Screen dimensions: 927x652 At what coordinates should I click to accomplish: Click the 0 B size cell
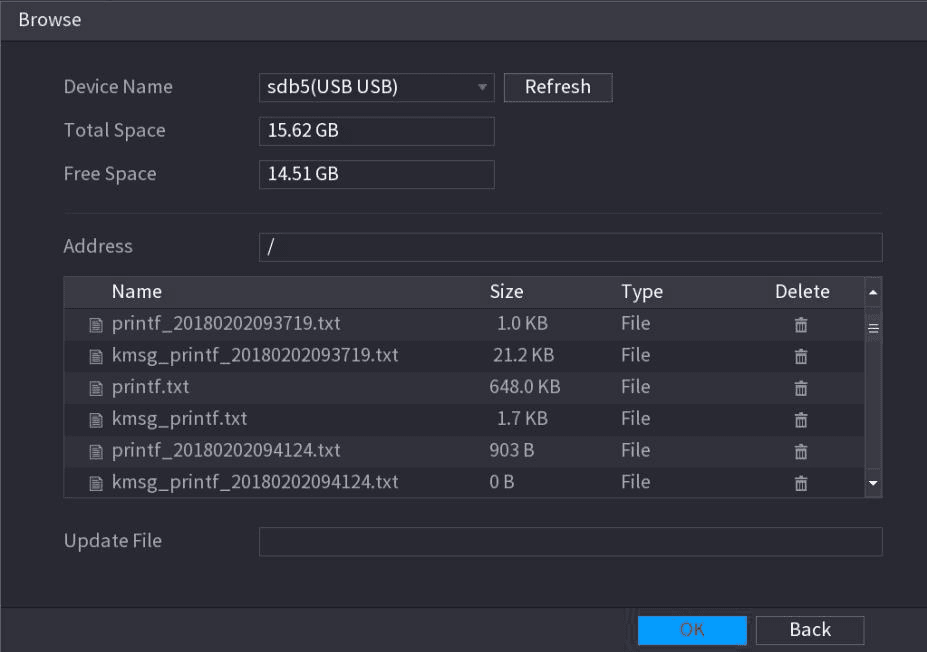click(x=501, y=482)
